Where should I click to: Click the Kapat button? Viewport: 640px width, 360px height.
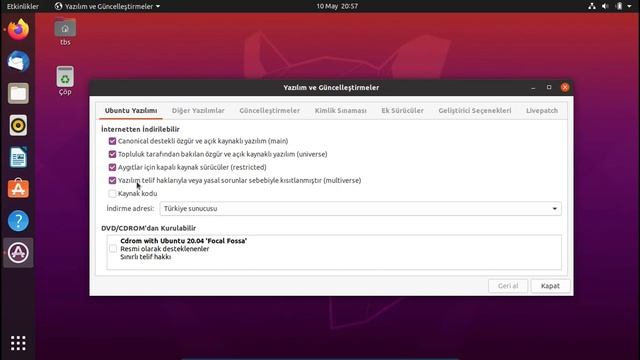(x=550, y=286)
